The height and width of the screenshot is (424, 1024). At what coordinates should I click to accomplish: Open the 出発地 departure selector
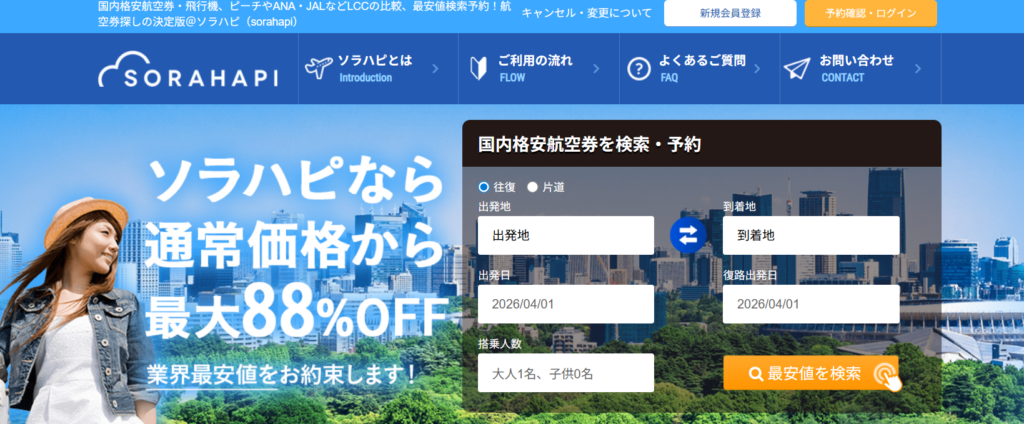[566, 235]
